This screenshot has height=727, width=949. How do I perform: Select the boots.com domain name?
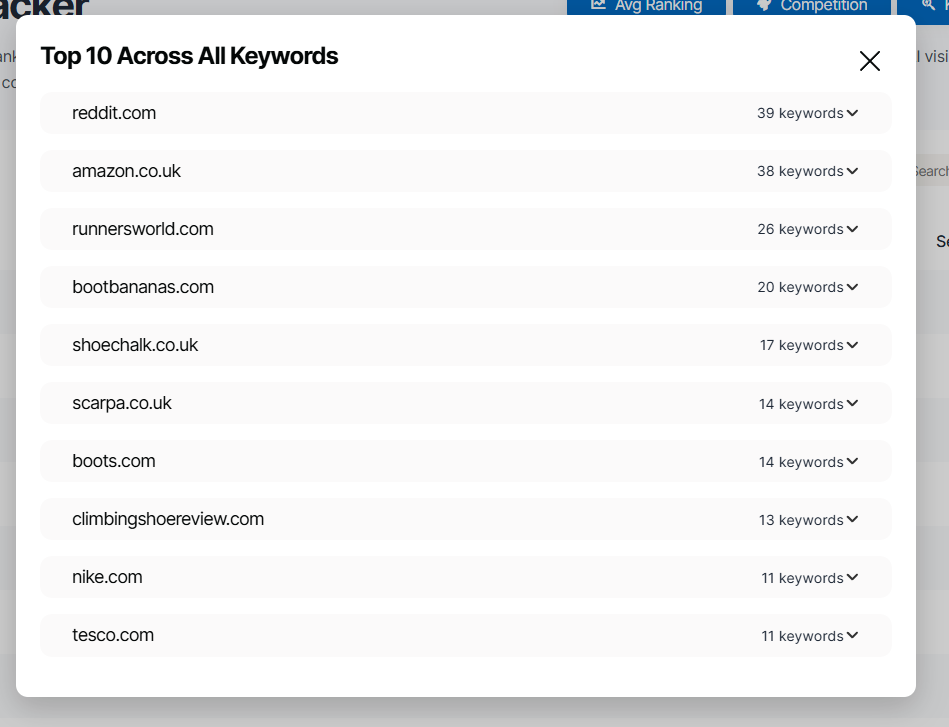point(114,462)
